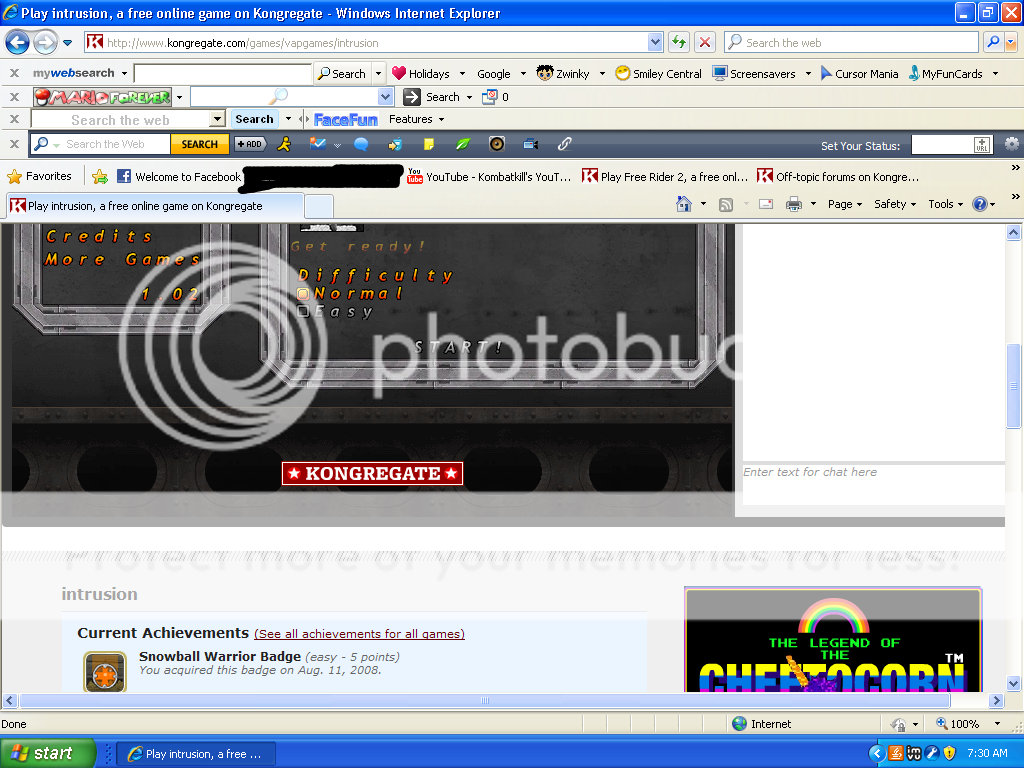Open Cursor Mania from the toolbar
The image size is (1024, 768).
(859, 74)
